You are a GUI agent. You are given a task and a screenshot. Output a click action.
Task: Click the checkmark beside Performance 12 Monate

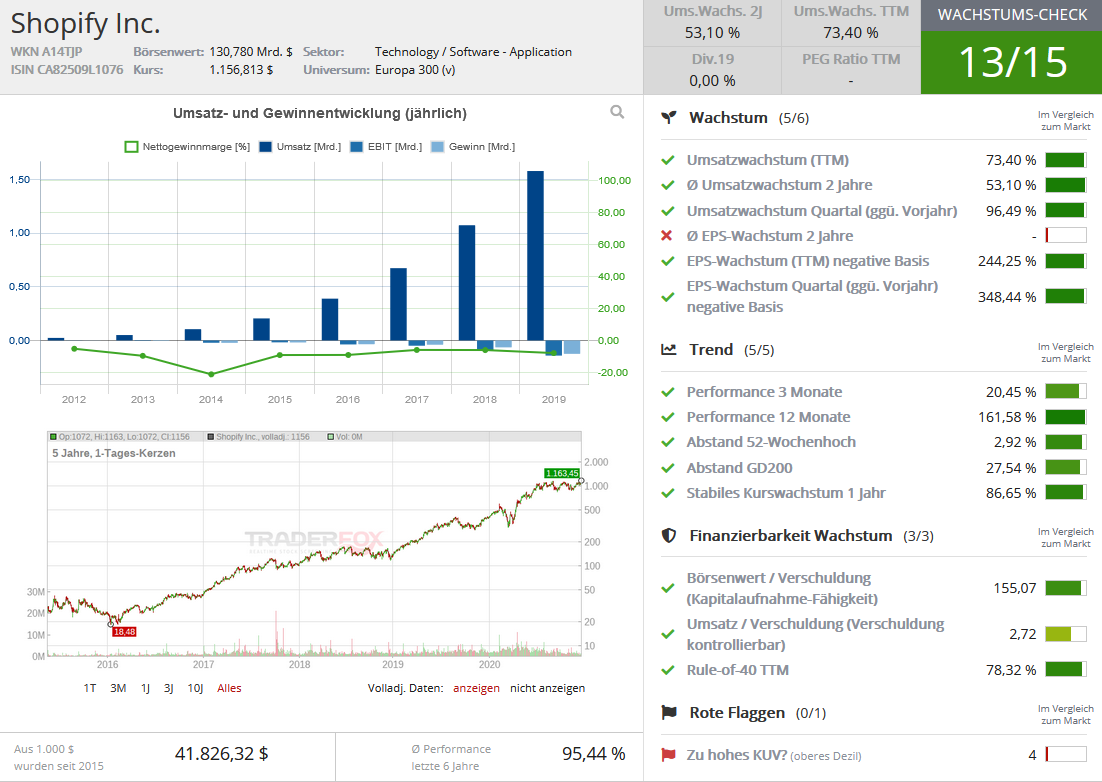click(x=668, y=417)
